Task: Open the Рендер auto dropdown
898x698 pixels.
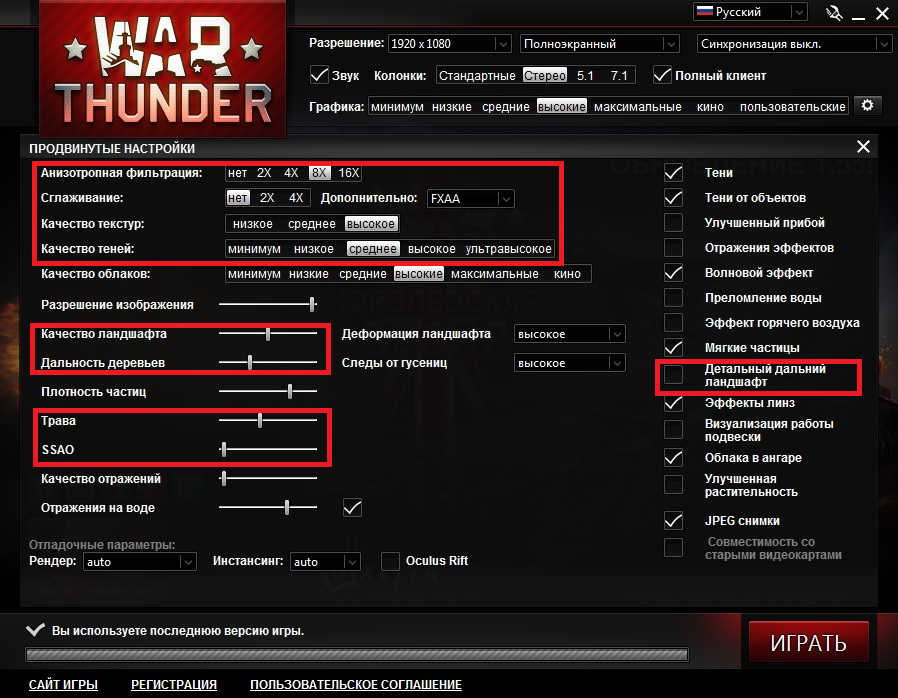Action: 140,562
